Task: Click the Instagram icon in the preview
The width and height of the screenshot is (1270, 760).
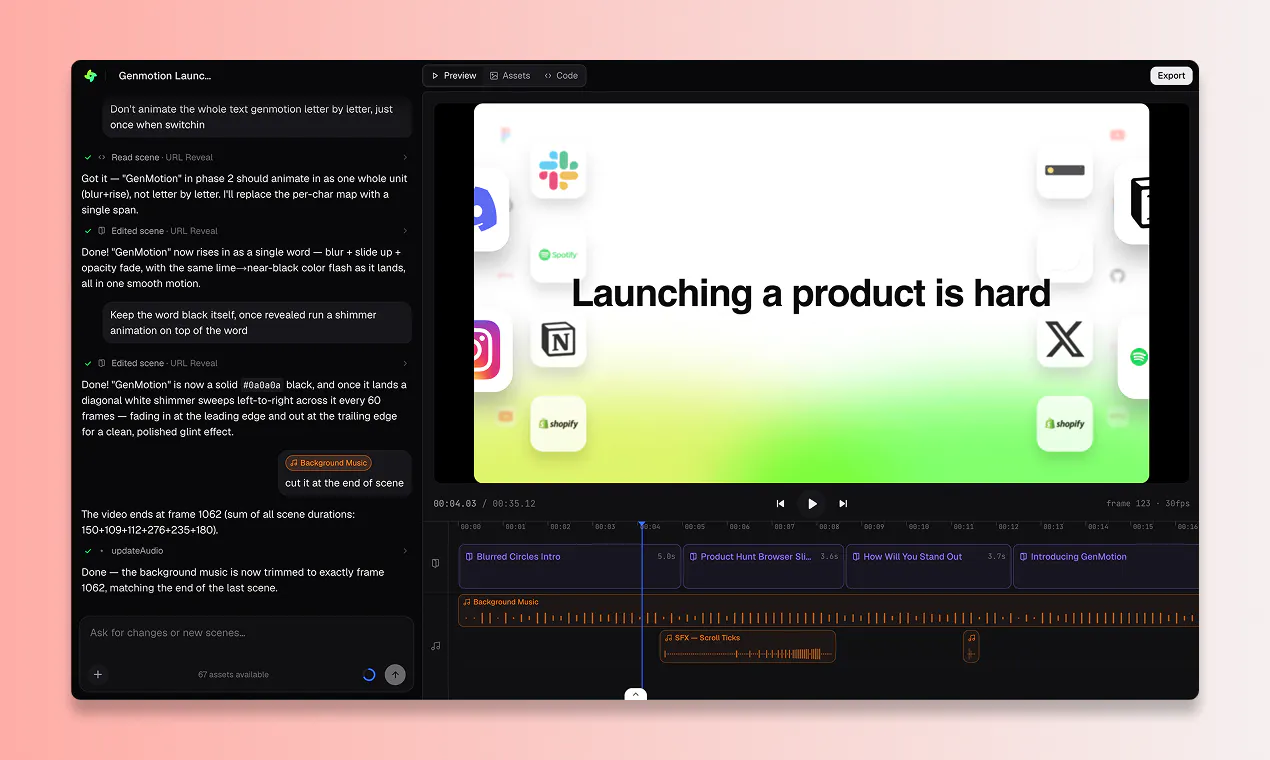Action: tap(487, 349)
